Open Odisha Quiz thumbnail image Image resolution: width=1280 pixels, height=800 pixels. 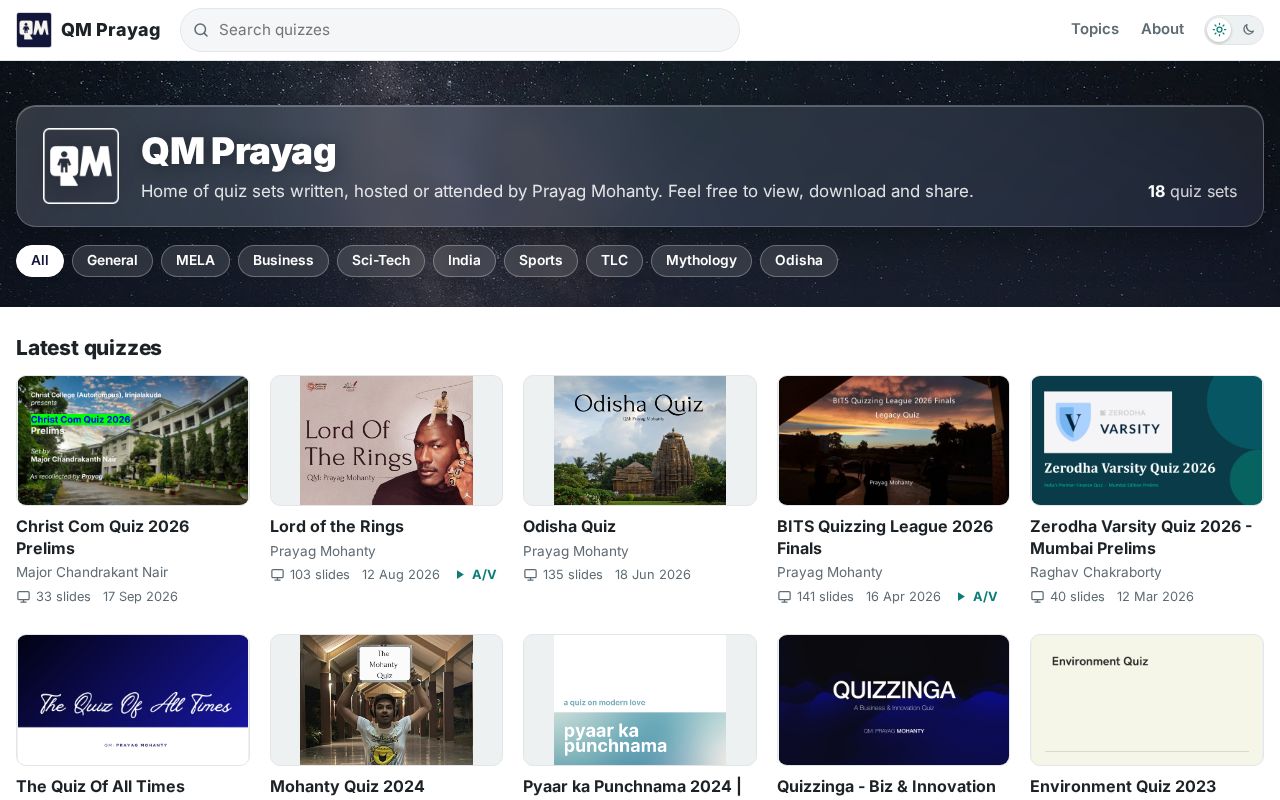tap(640, 440)
